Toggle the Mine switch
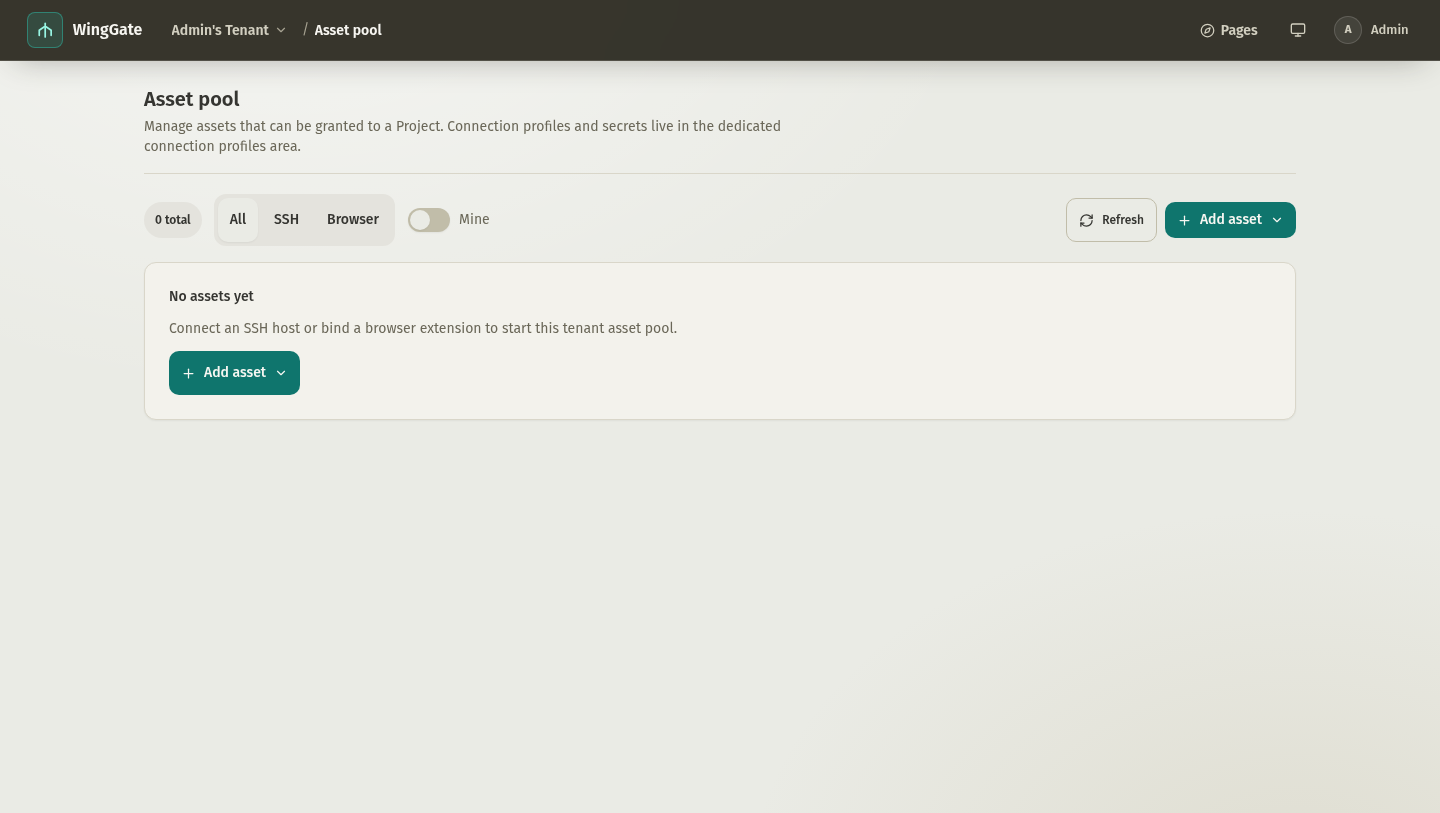Viewport: 1440px width, 813px height. coord(429,220)
